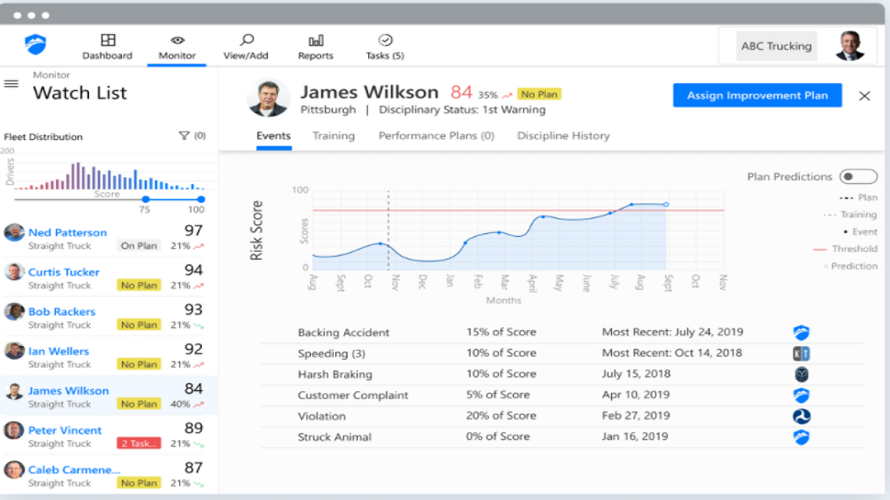The height and width of the screenshot is (500, 890).
Task: Click the Speeding row KT source icon
Action: (801, 354)
